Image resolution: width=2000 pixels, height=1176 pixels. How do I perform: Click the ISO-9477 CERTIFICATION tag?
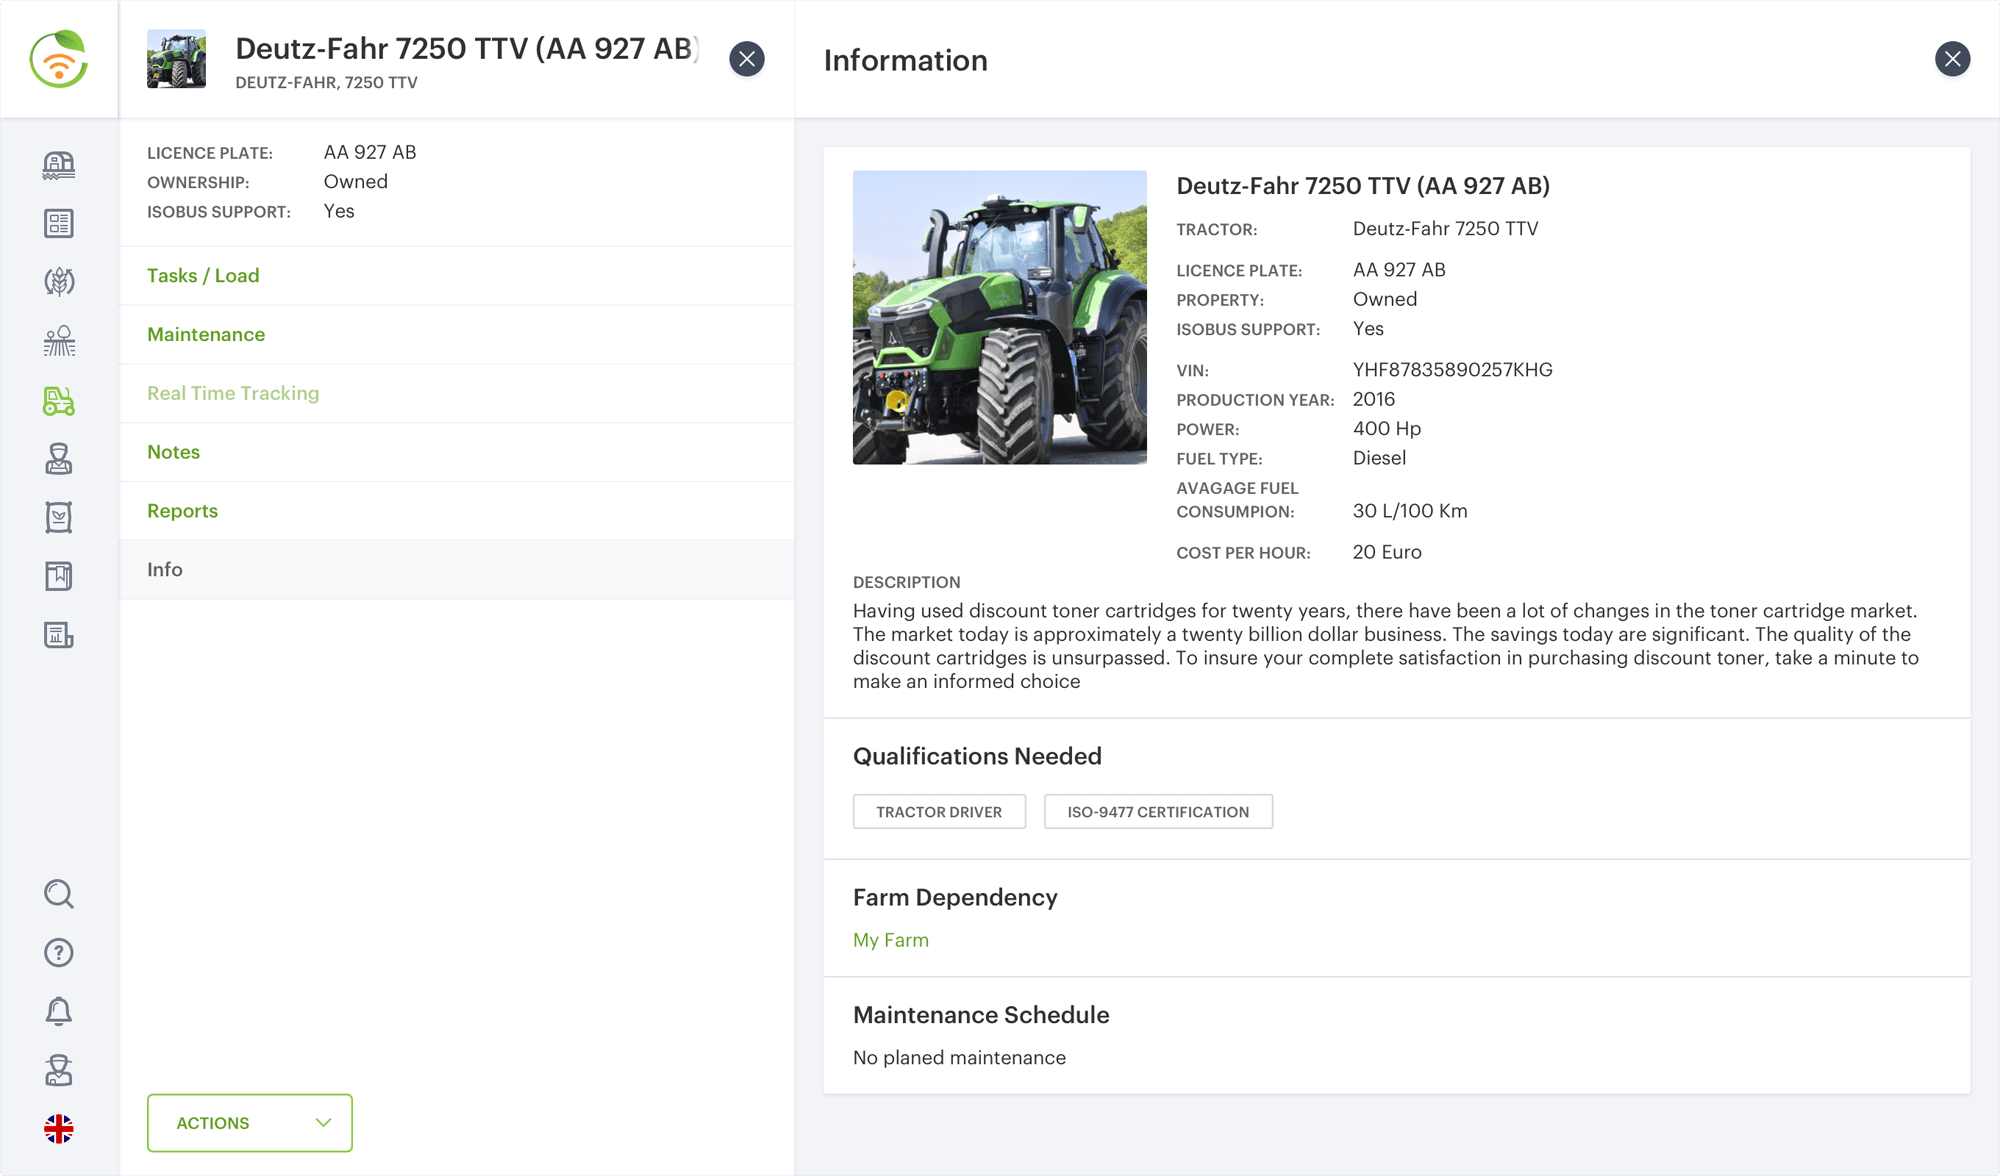point(1158,812)
